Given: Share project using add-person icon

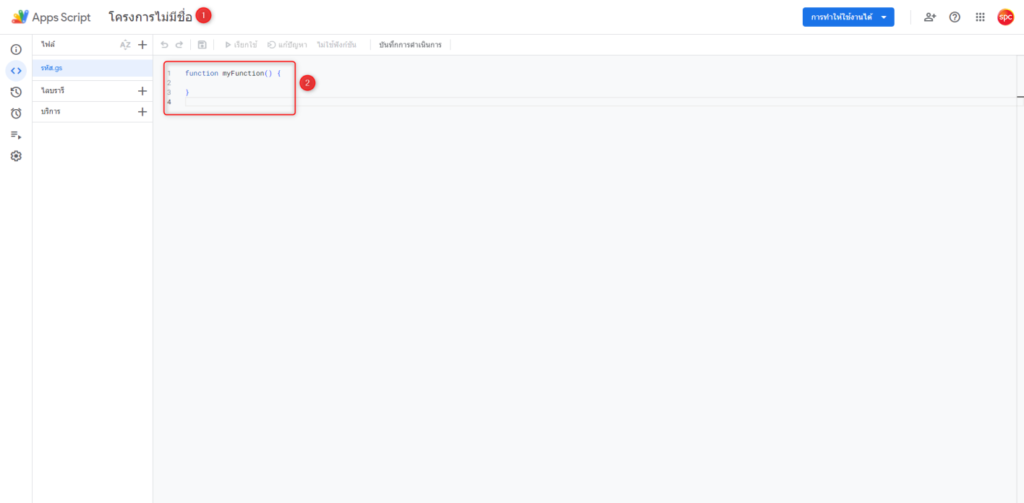Looking at the screenshot, I should coord(930,17).
